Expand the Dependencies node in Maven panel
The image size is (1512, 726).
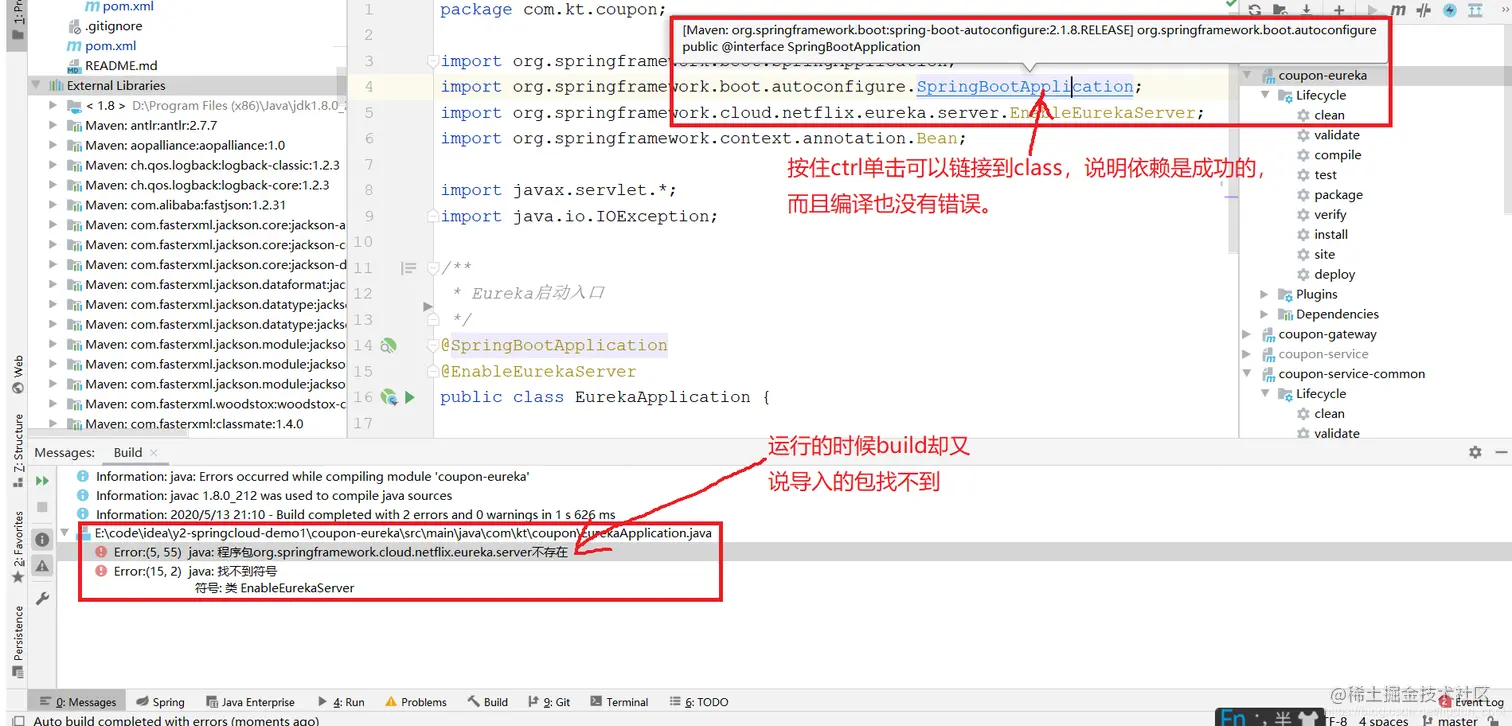pyautogui.click(x=1264, y=314)
